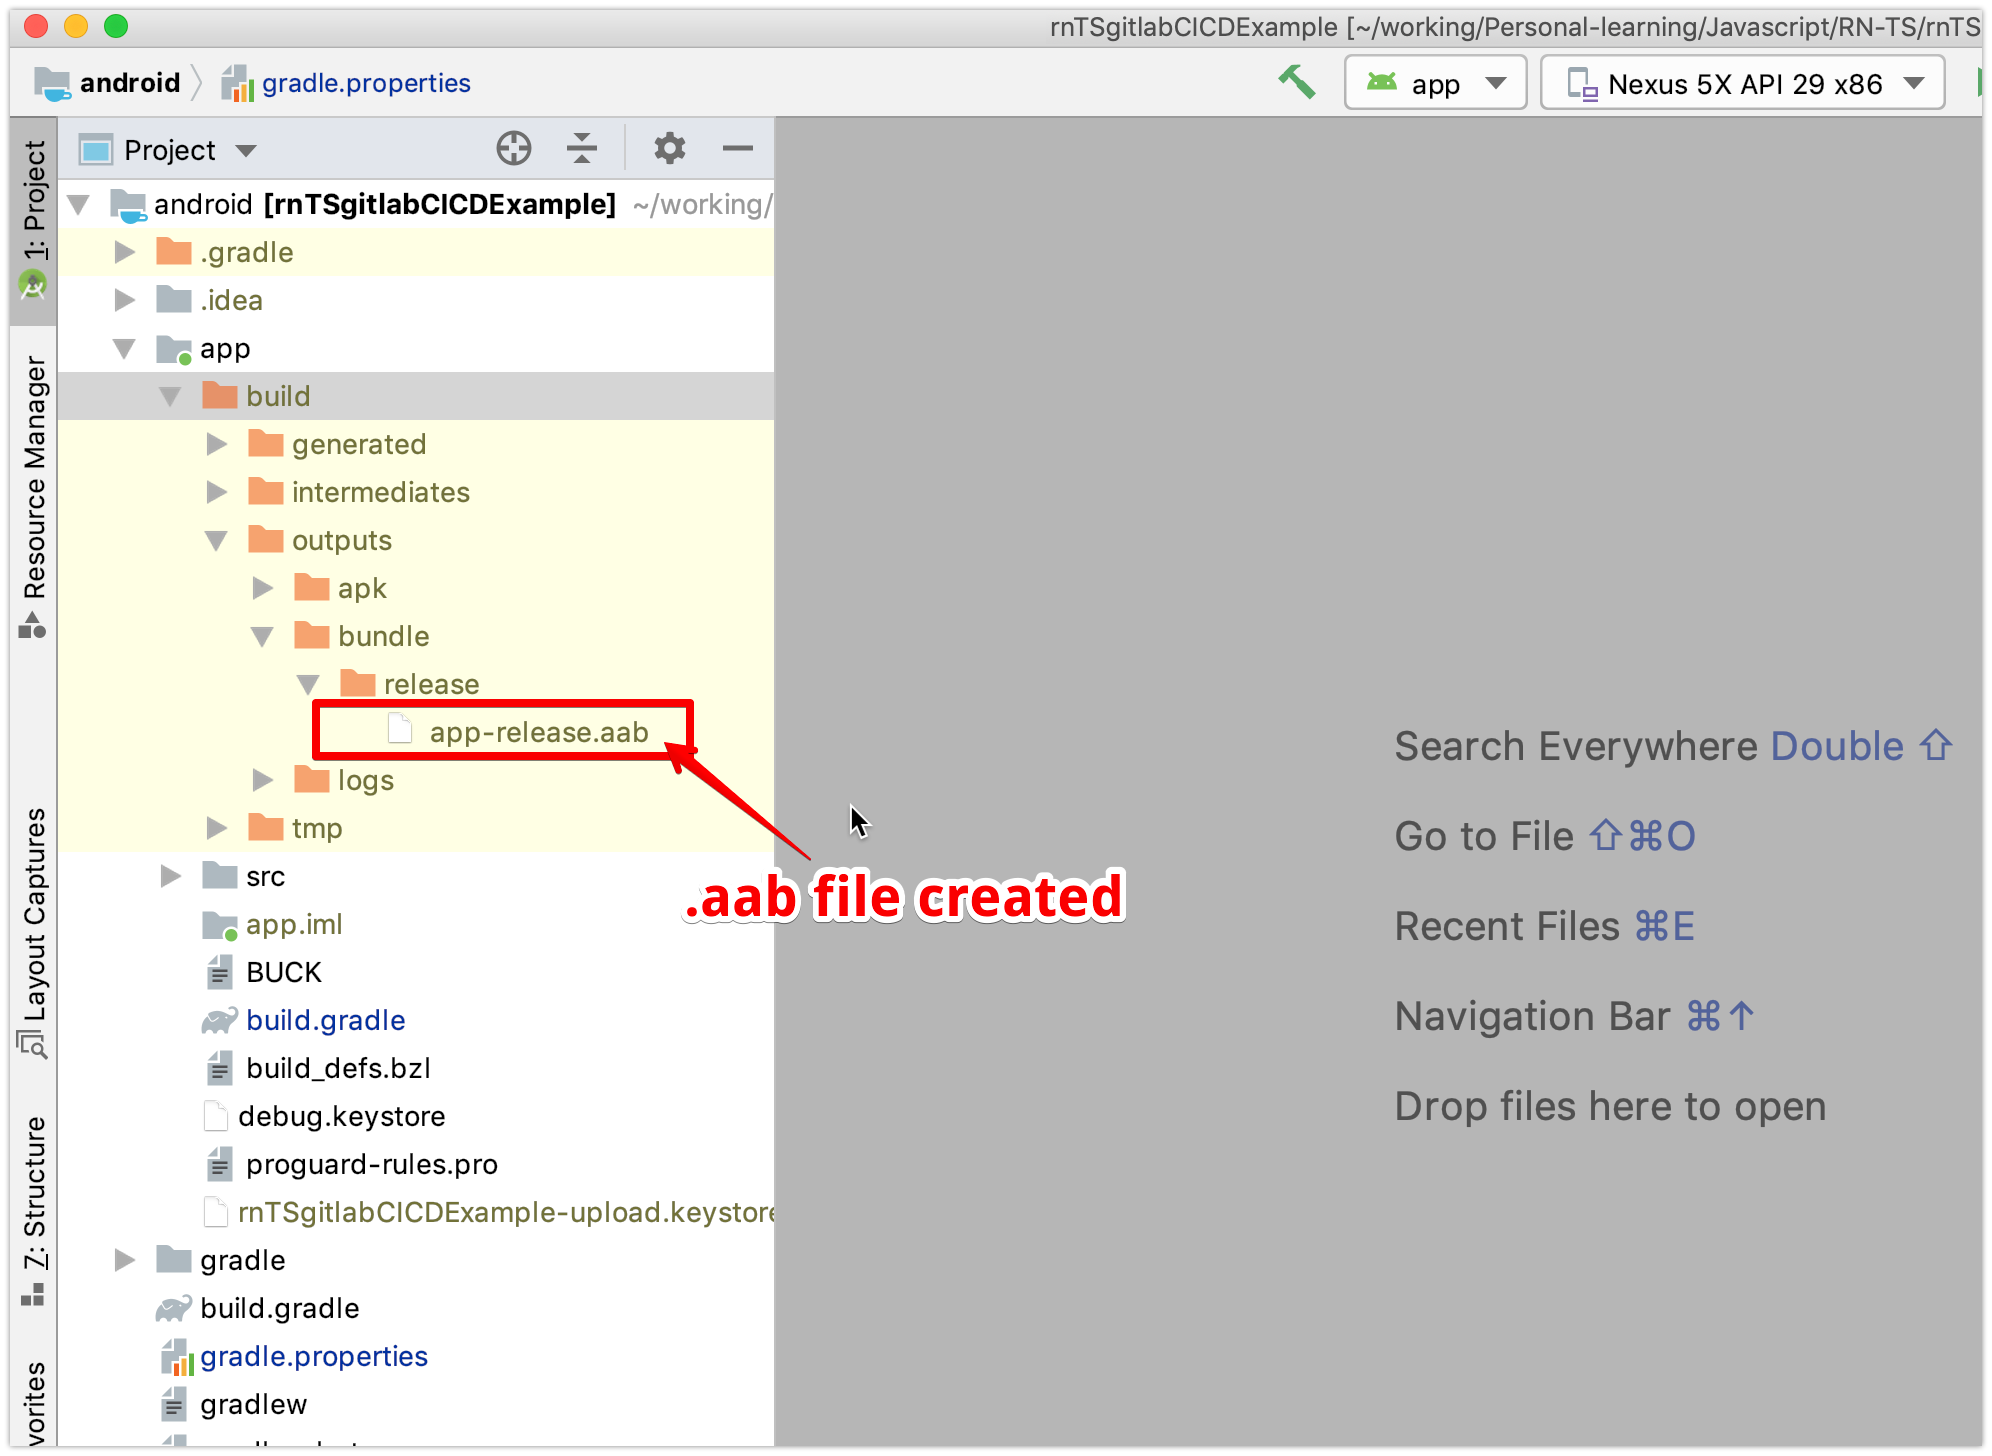Click the Make Project hammer icon
Image resolution: width=1992 pixels, height=1456 pixels.
tap(1296, 82)
